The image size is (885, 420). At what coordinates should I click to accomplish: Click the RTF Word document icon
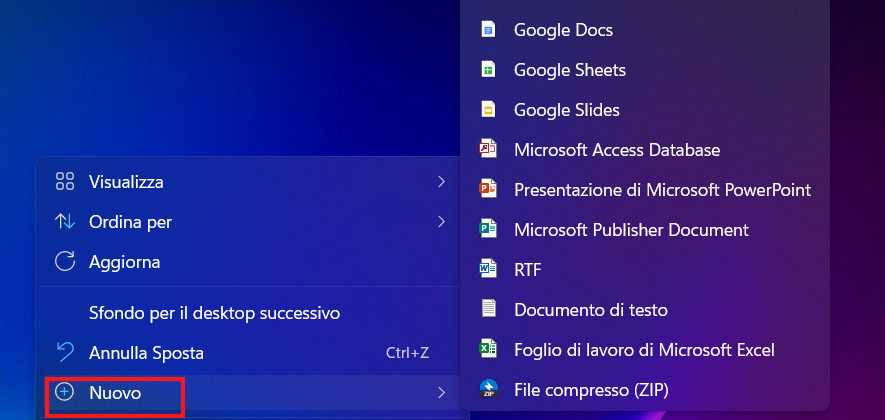(x=488, y=269)
